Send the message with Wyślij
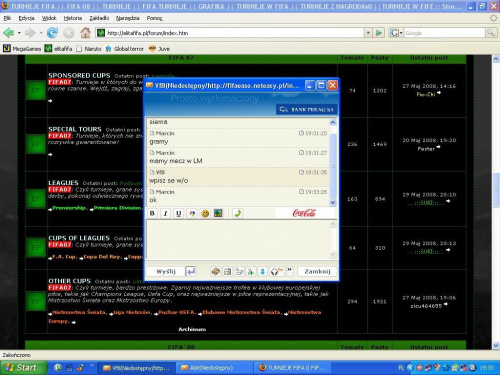Image resolution: width=500 pixels, height=375 pixels. click(166, 272)
